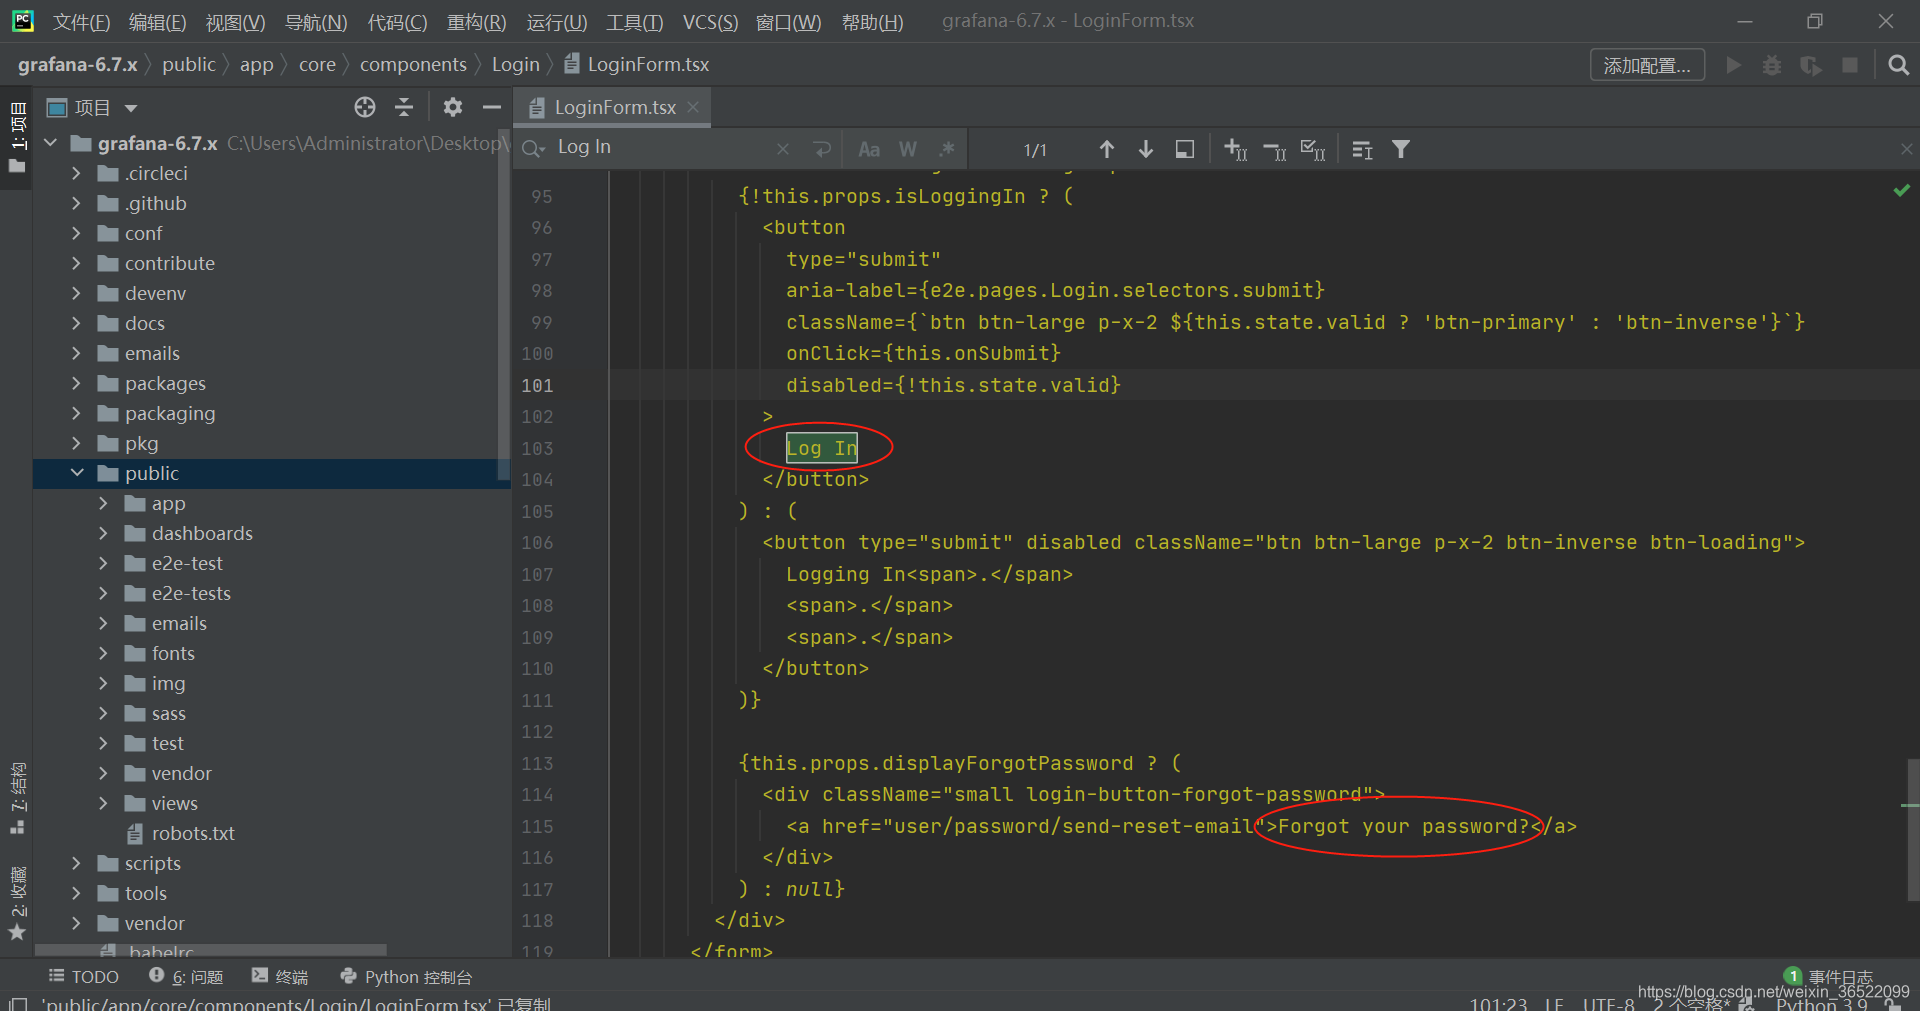Screen dimensions: 1920x1011
Task: Click the line 101 cursor position indicator 101:23
Action: [1498, 1003]
